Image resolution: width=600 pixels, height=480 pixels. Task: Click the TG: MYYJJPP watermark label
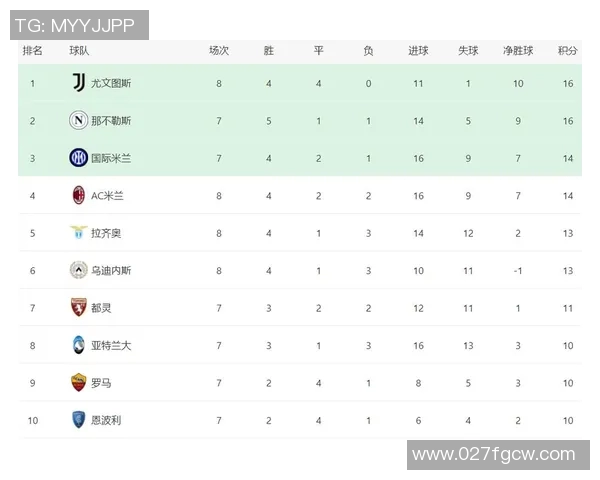click(75, 23)
